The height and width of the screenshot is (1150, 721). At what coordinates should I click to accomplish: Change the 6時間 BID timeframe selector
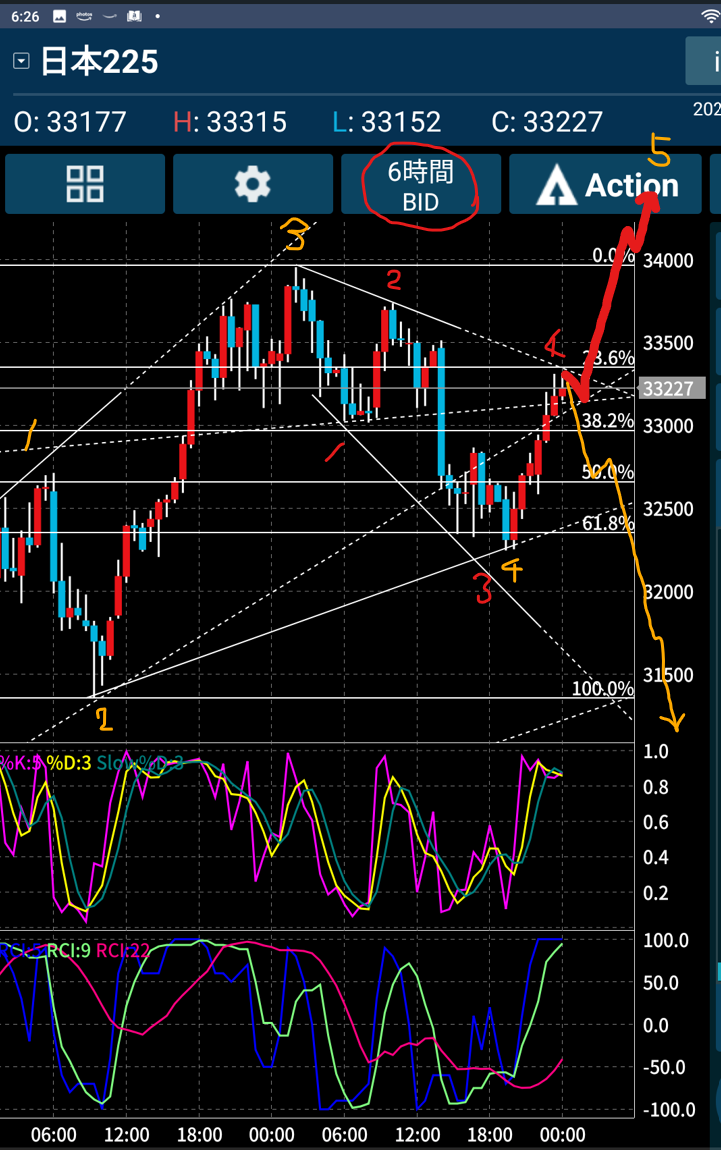coord(421,185)
